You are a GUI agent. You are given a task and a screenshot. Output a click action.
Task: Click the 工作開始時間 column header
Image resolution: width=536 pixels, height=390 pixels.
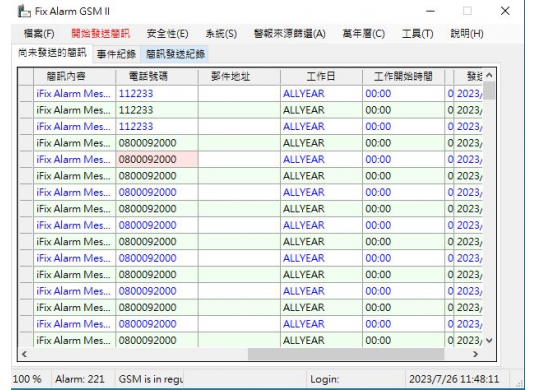(x=403, y=76)
